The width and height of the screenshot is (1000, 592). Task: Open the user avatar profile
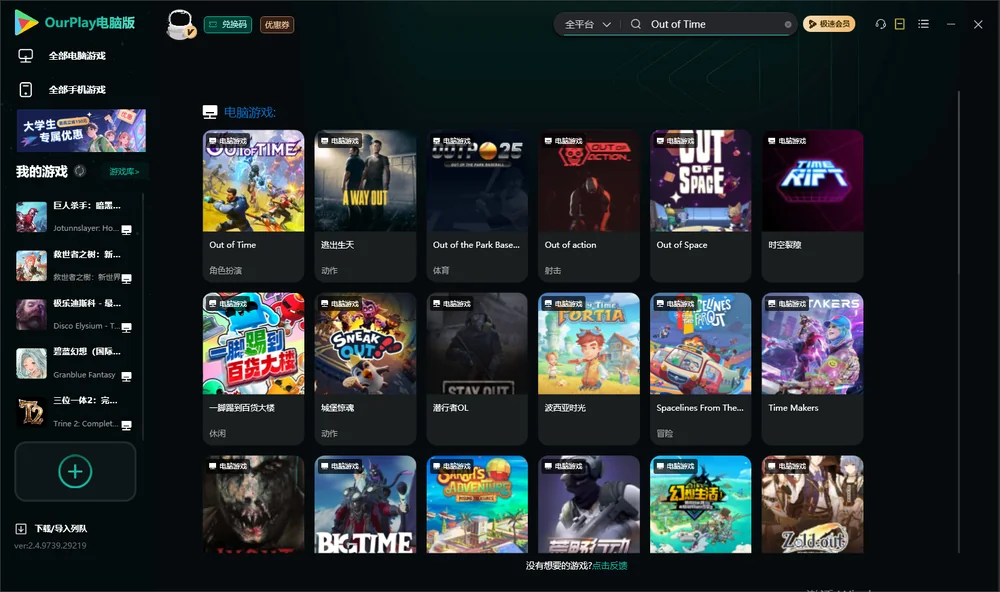pyautogui.click(x=180, y=24)
